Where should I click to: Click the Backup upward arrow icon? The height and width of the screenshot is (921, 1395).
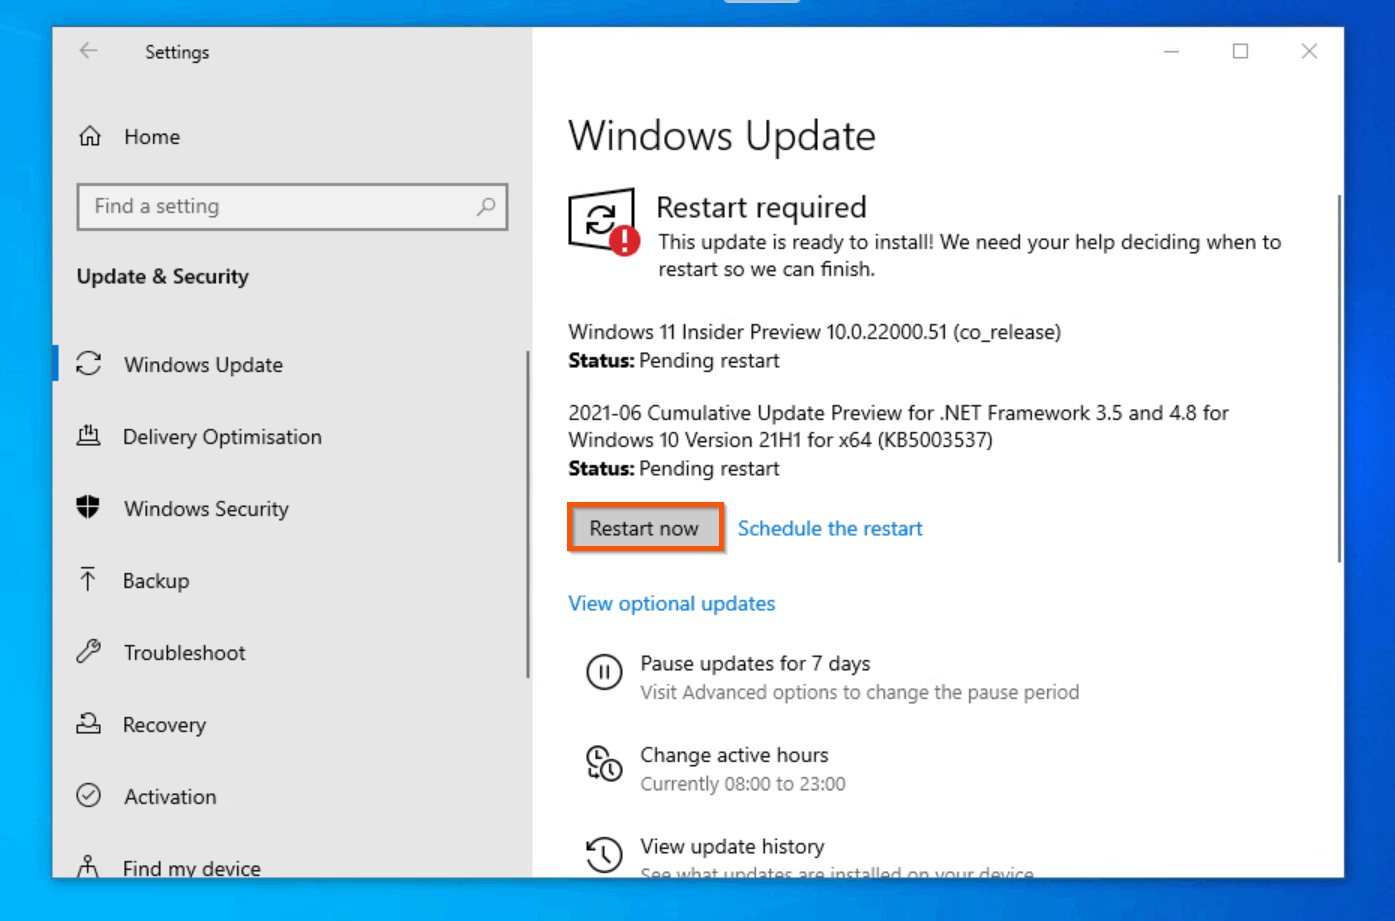tap(88, 579)
